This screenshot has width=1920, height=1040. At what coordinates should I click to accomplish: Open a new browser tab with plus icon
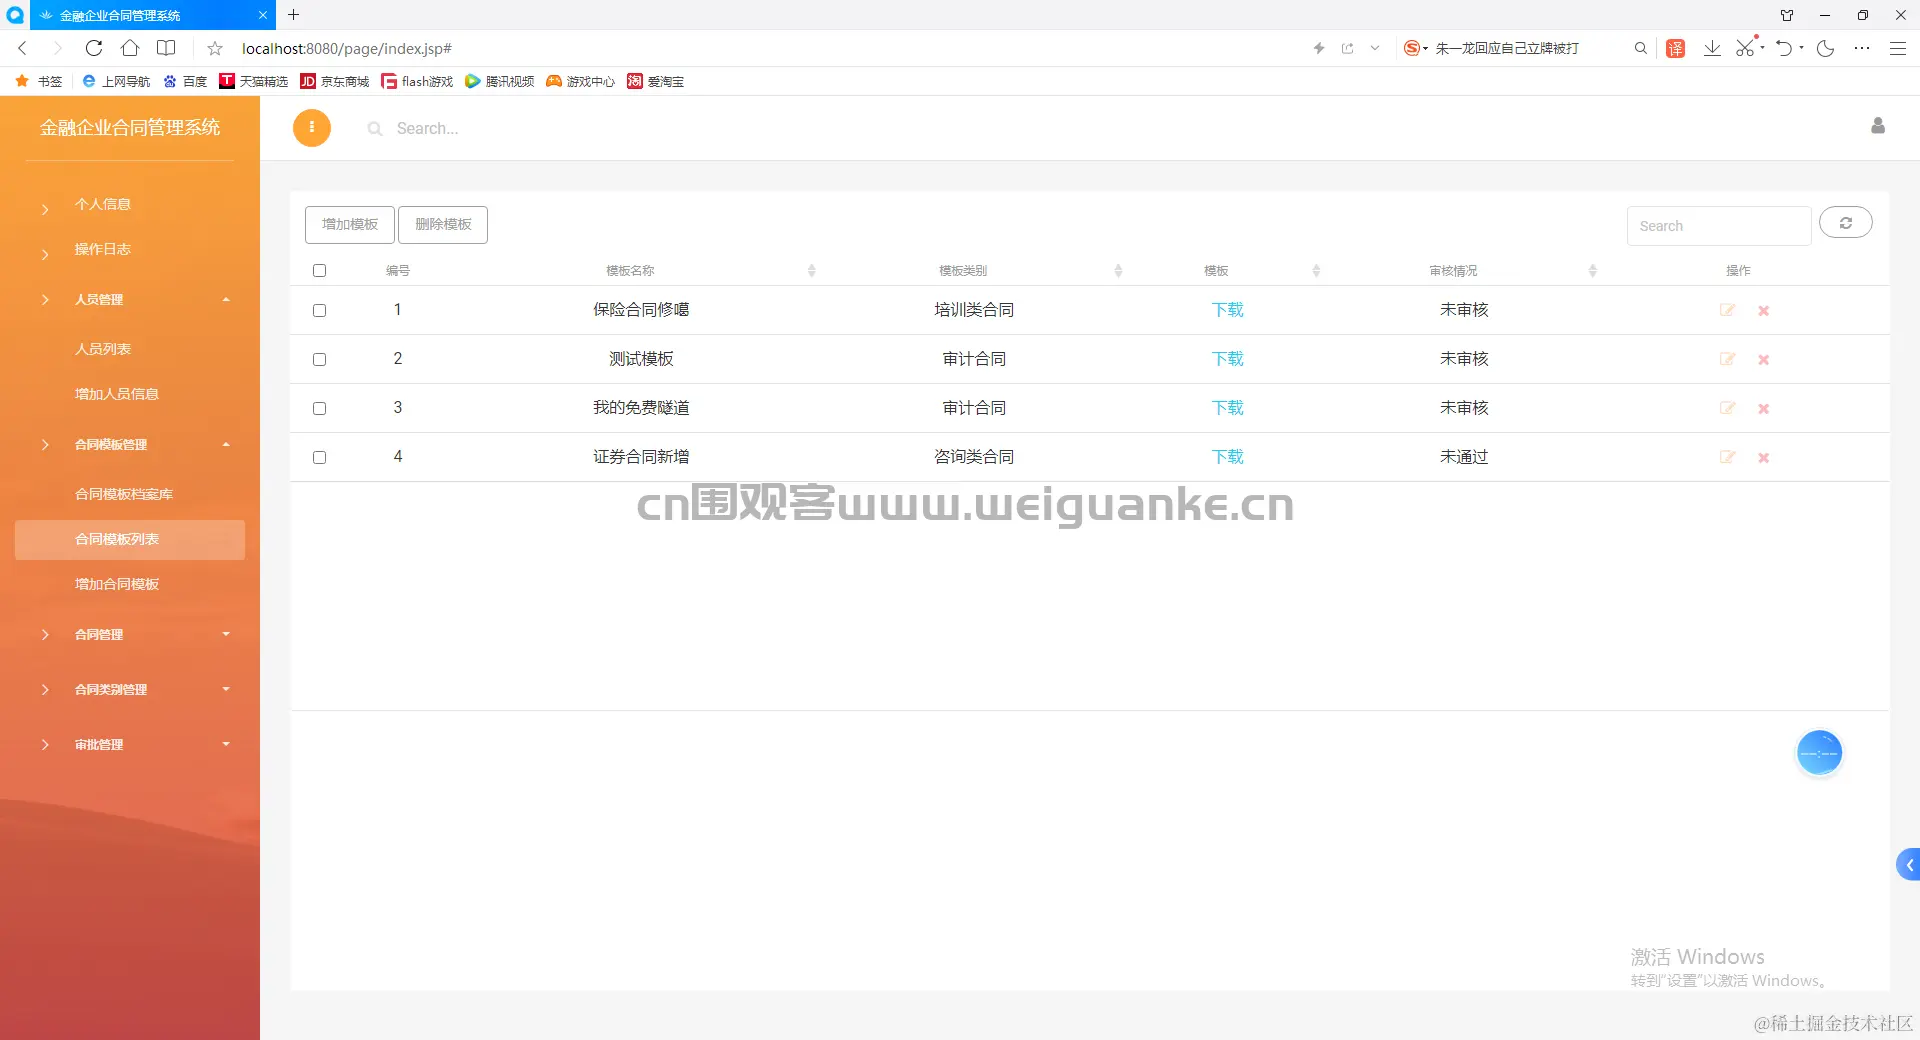pos(294,15)
